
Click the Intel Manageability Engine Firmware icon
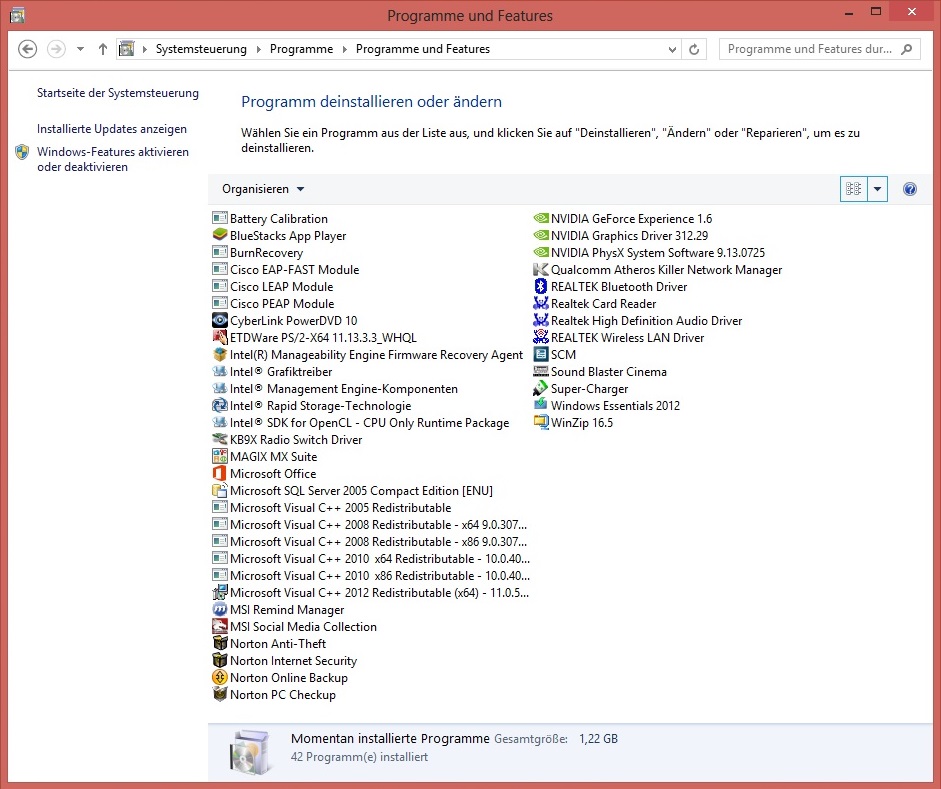point(220,355)
